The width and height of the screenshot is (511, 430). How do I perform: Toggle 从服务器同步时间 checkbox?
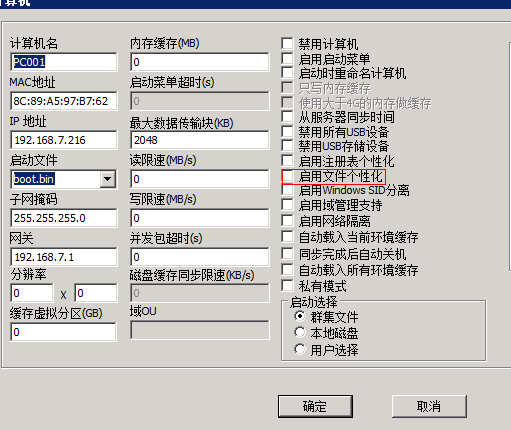pos(287,117)
